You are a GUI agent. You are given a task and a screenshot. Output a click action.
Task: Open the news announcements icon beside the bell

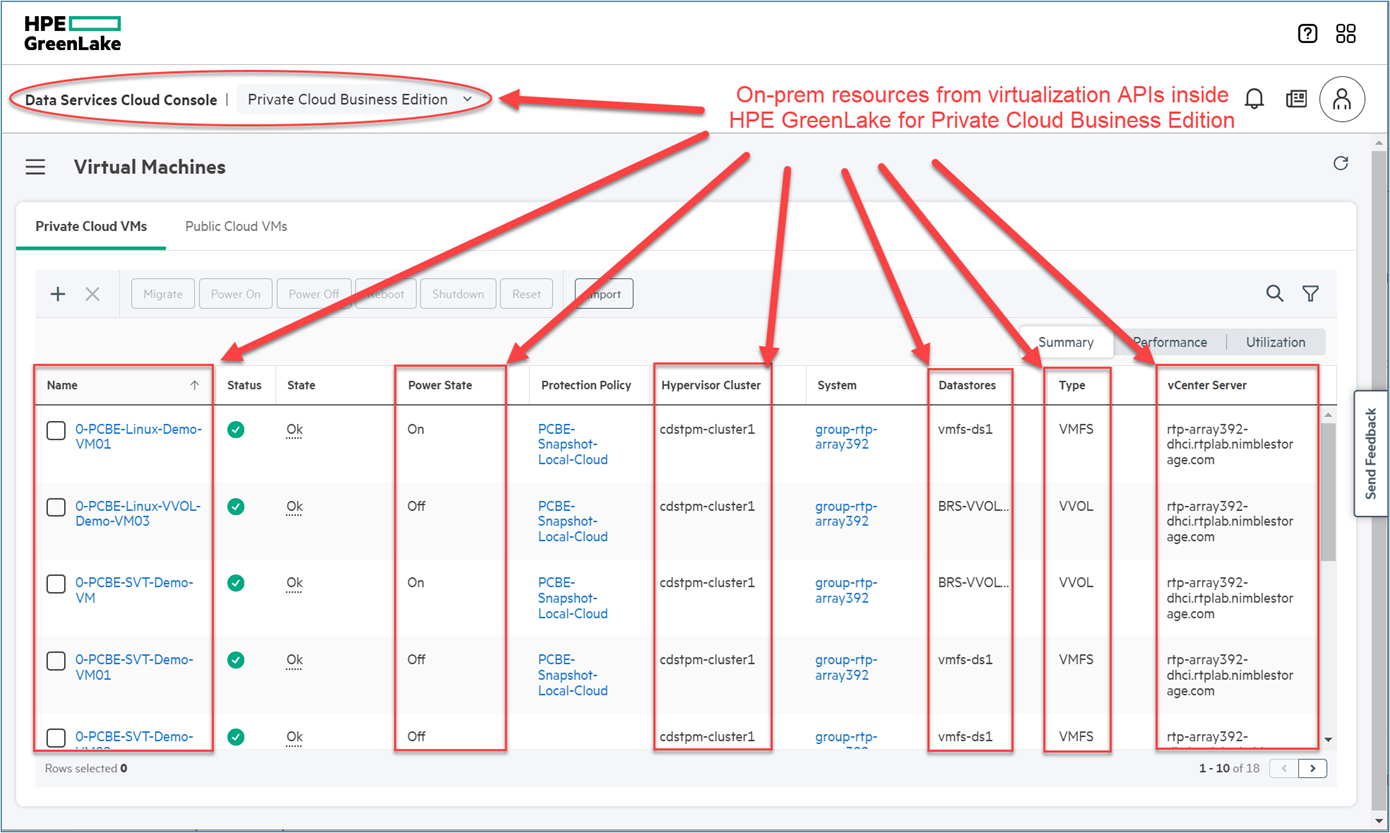[1296, 98]
